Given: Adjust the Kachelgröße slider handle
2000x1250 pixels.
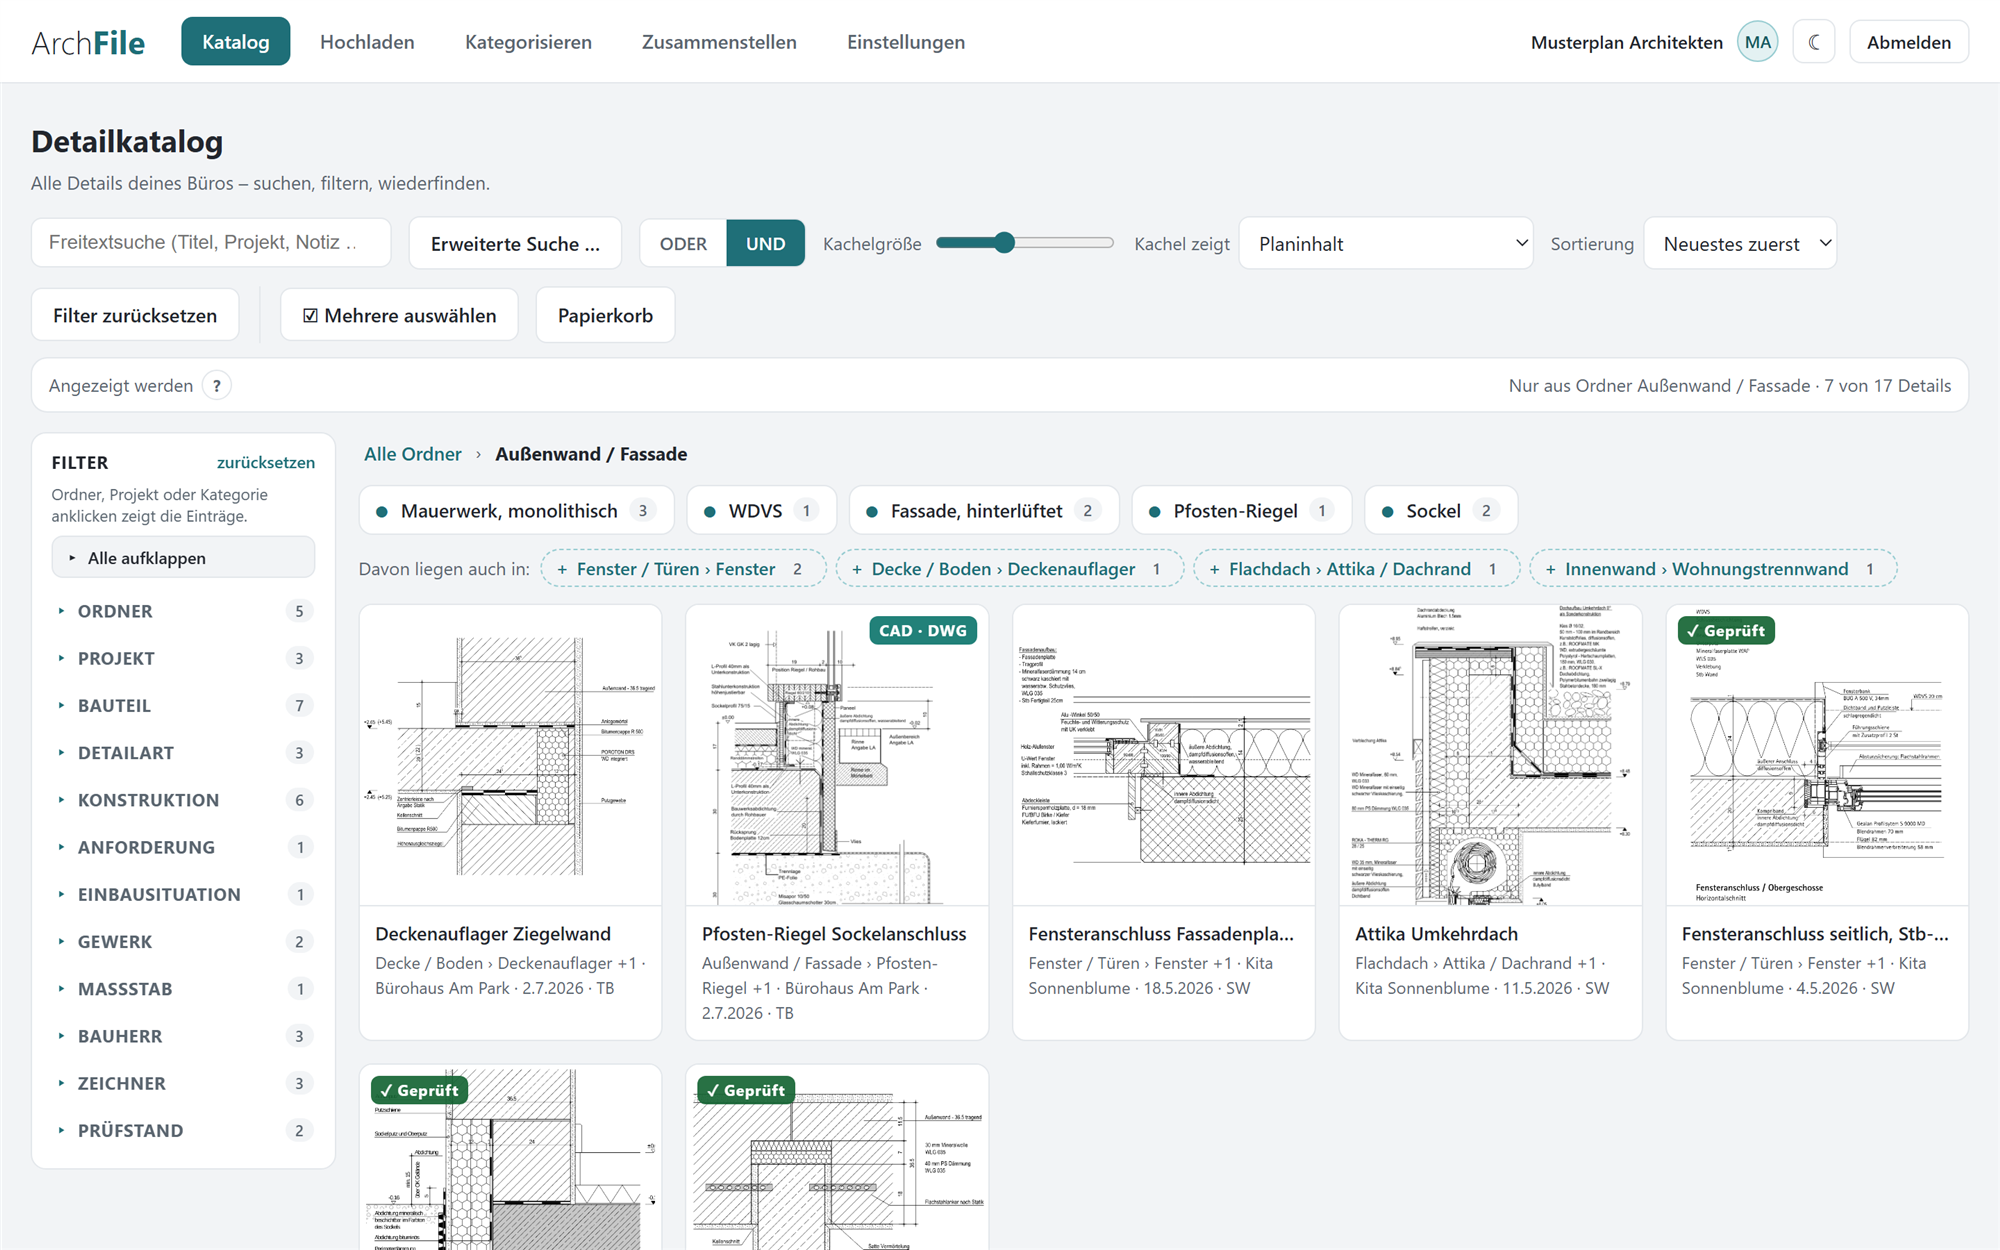Looking at the screenshot, I should point(1005,243).
